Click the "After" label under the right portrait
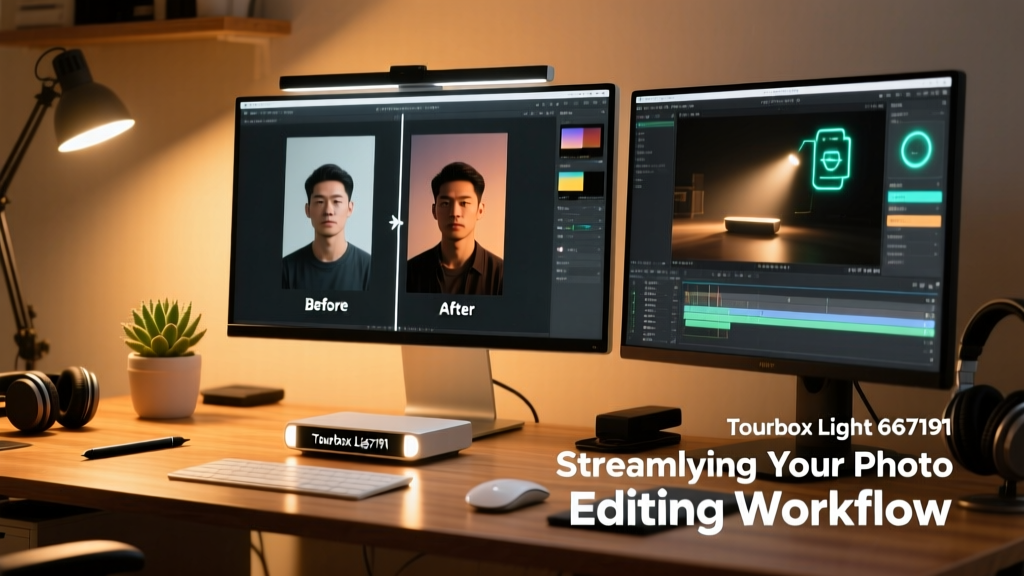 click(456, 308)
